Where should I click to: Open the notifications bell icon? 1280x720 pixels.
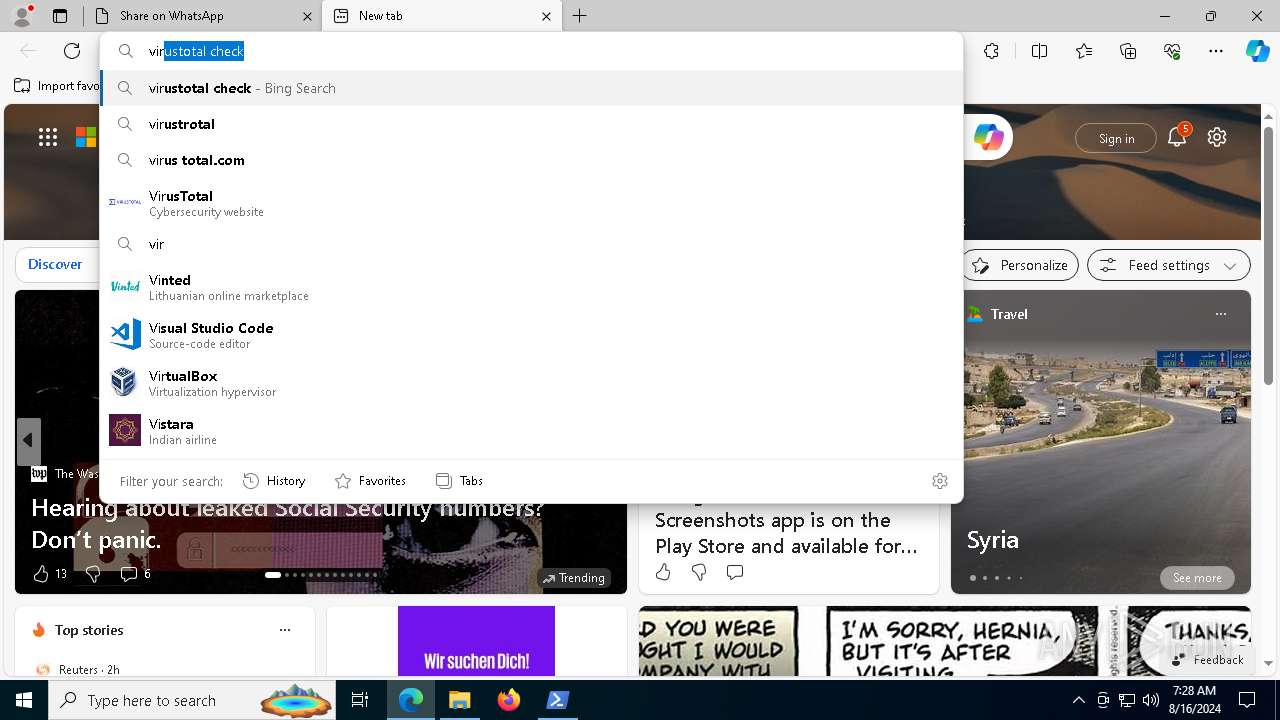click(x=1177, y=137)
